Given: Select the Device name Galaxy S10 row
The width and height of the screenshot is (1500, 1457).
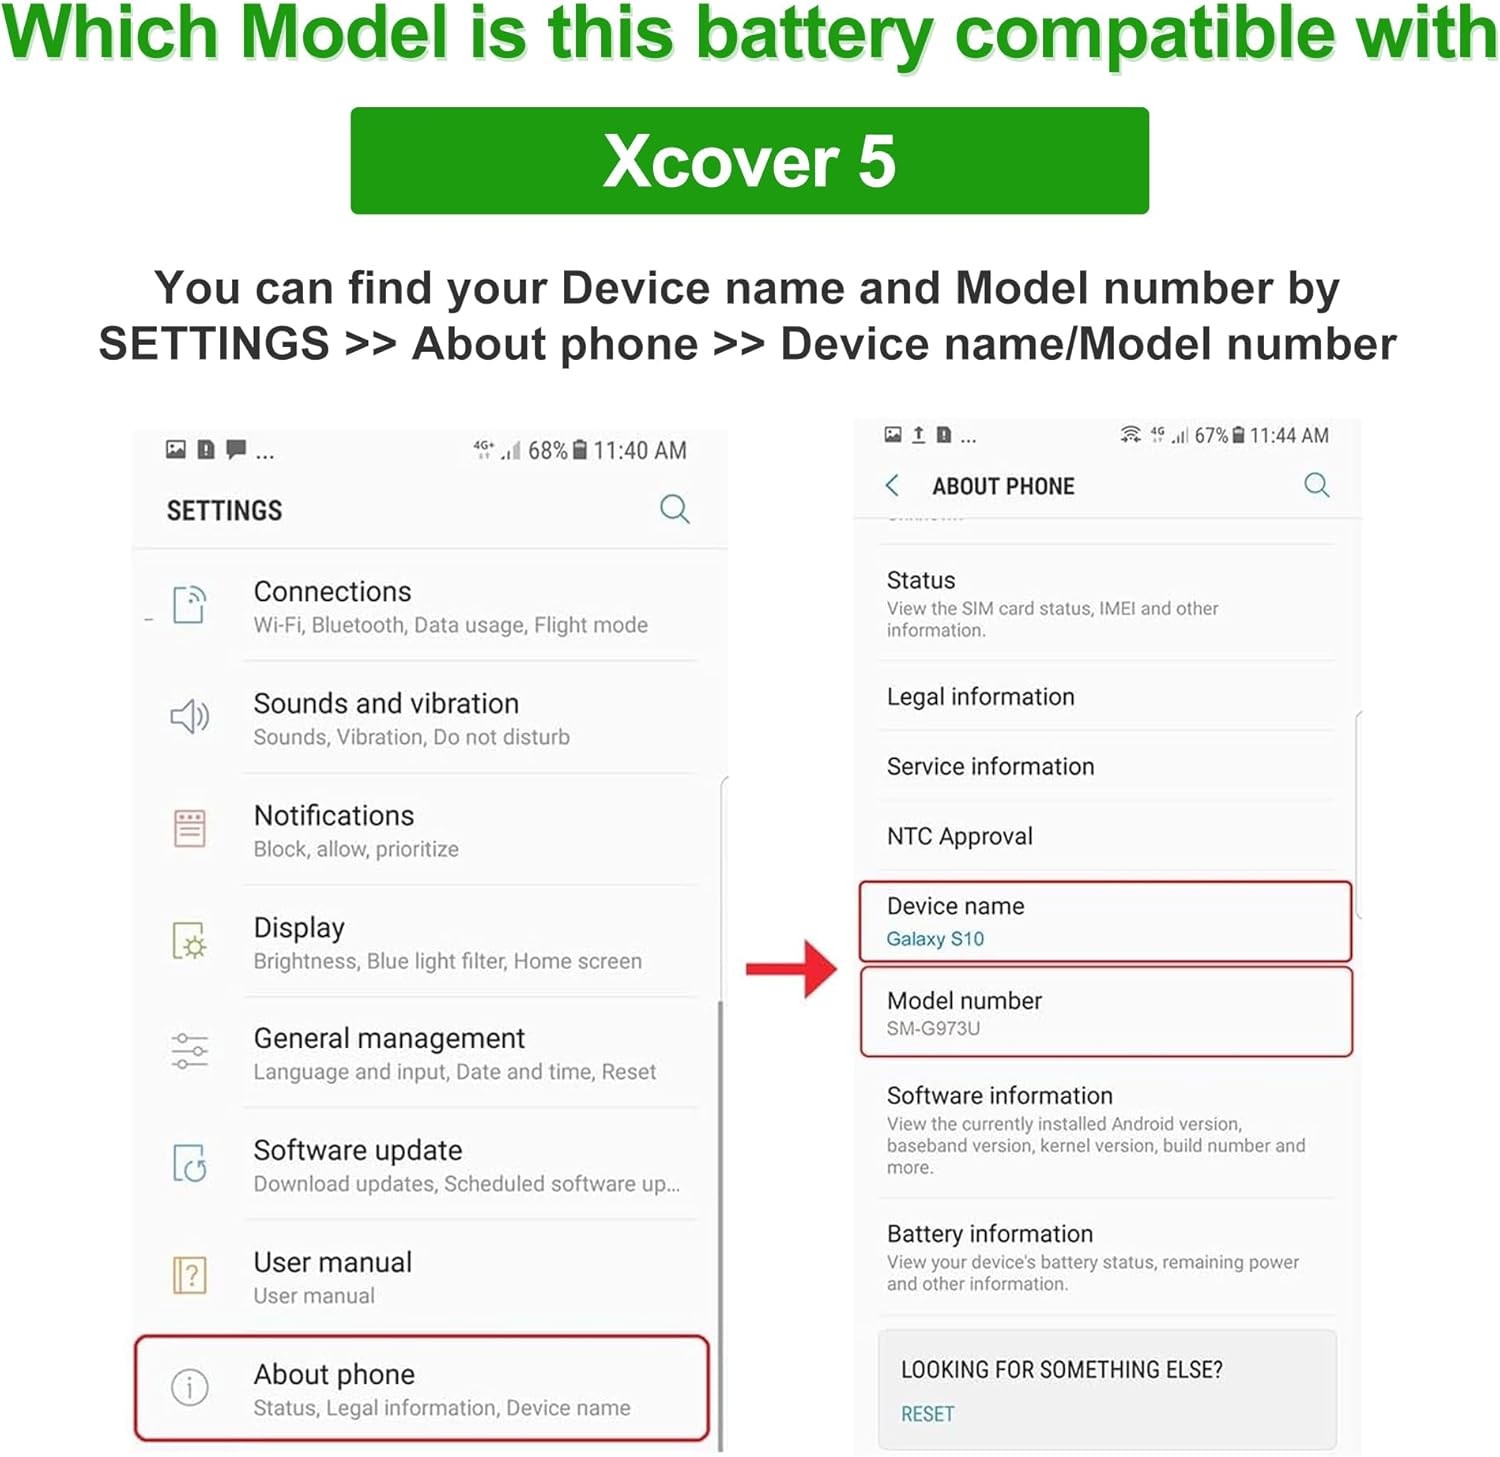Looking at the screenshot, I should coord(1105,921).
